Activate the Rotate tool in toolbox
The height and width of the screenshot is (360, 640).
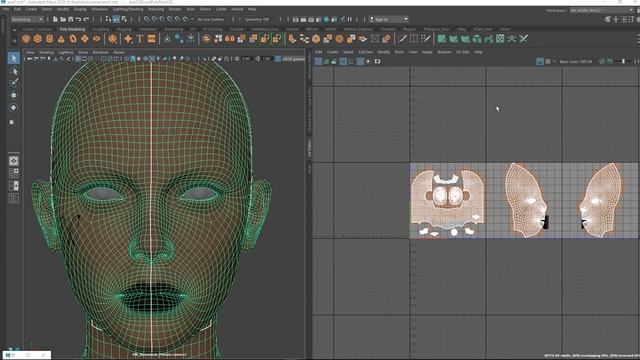tap(13, 108)
